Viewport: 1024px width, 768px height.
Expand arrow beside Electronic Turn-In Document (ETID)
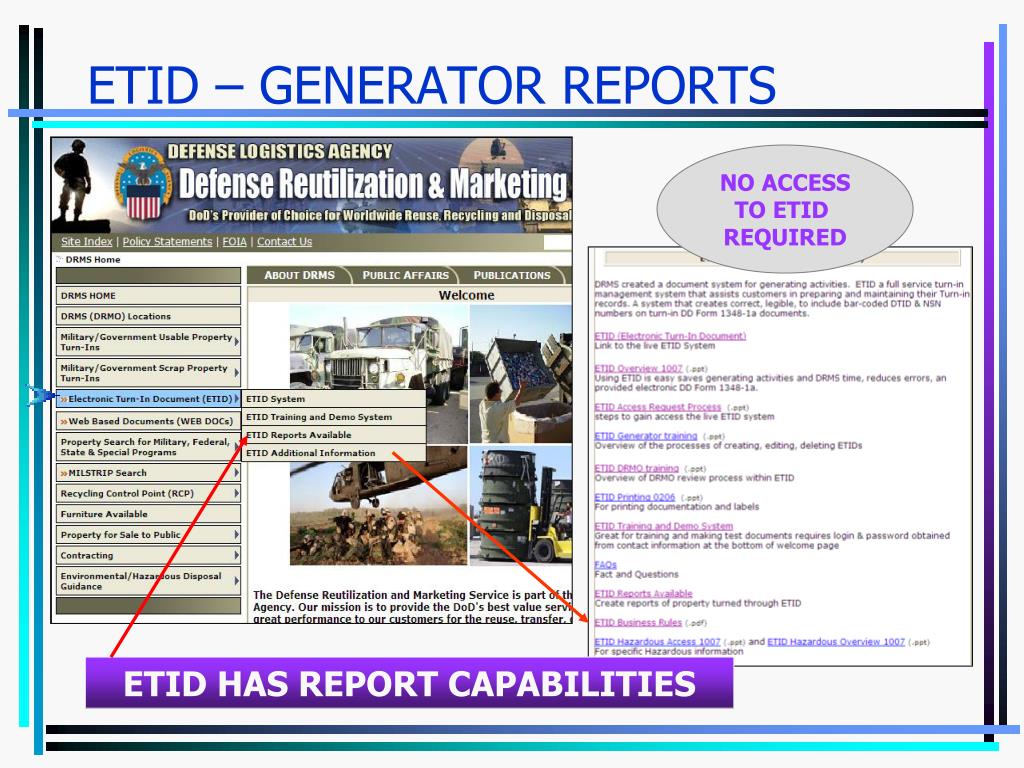click(236, 398)
